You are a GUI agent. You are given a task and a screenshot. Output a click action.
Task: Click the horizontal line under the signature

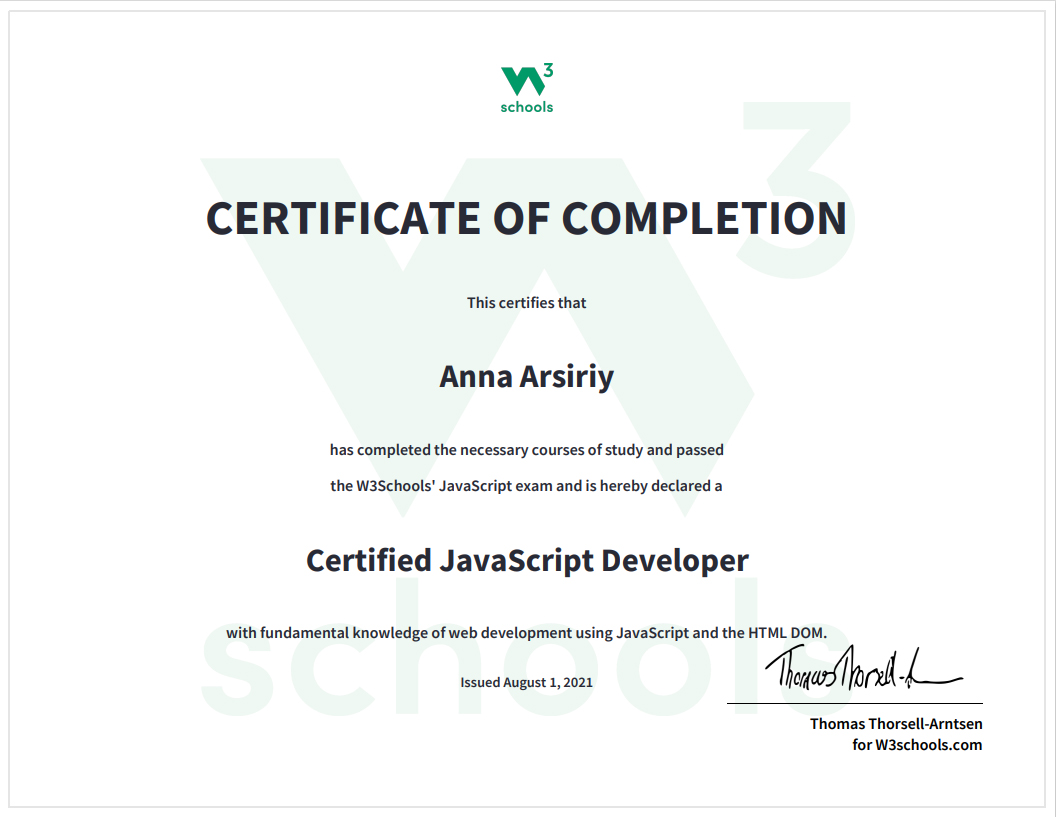click(x=854, y=703)
